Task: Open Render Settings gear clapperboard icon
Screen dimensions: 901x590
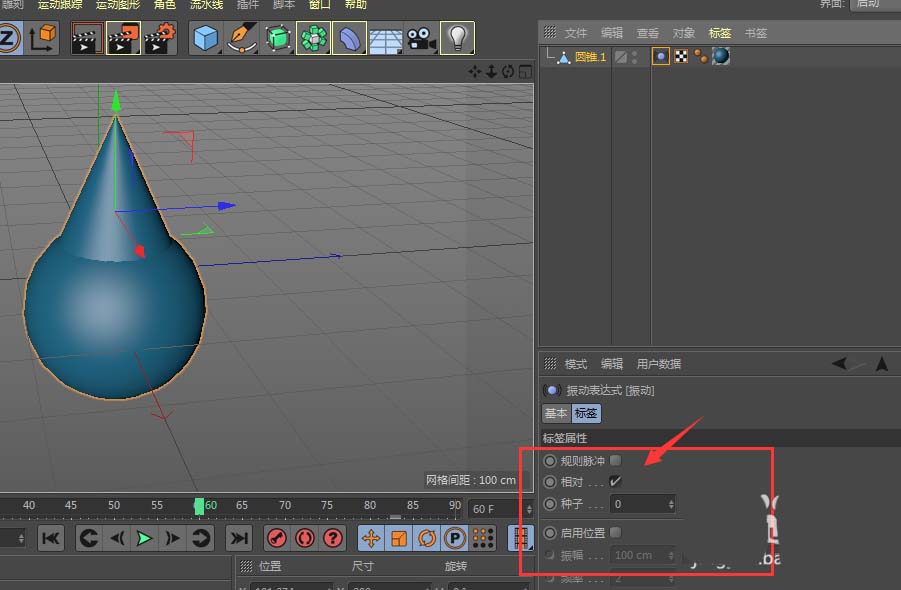Action: [159, 38]
